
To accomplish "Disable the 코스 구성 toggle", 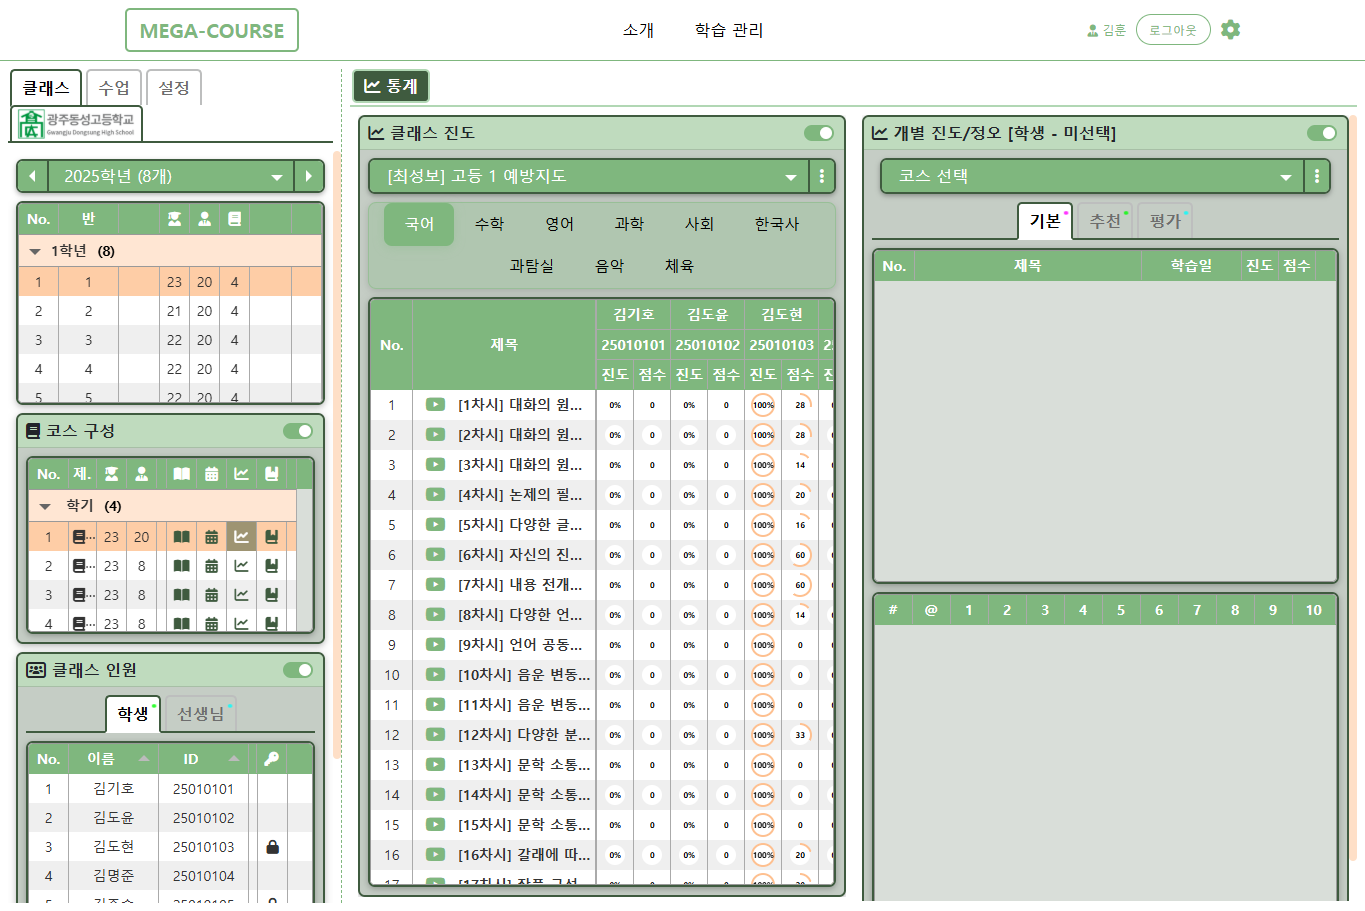I will (297, 432).
